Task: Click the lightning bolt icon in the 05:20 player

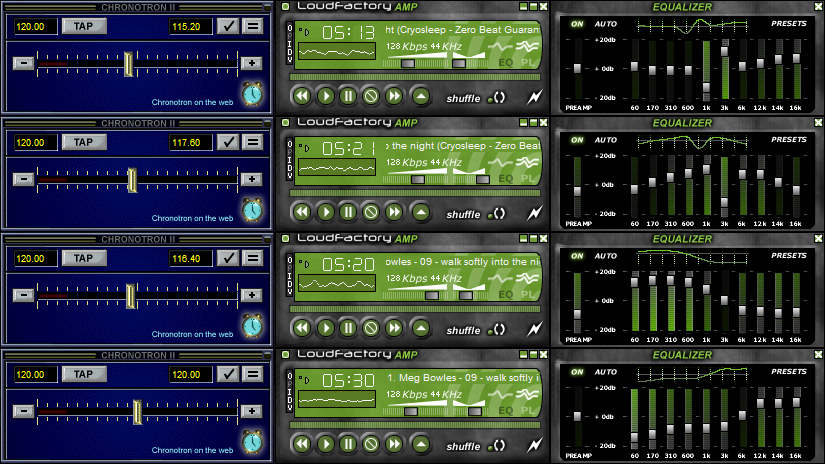Action: [536, 328]
